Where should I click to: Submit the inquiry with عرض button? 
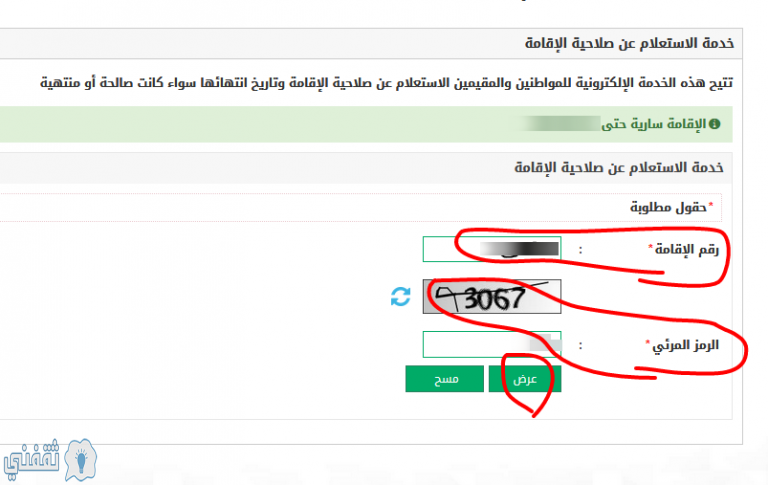(525, 379)
